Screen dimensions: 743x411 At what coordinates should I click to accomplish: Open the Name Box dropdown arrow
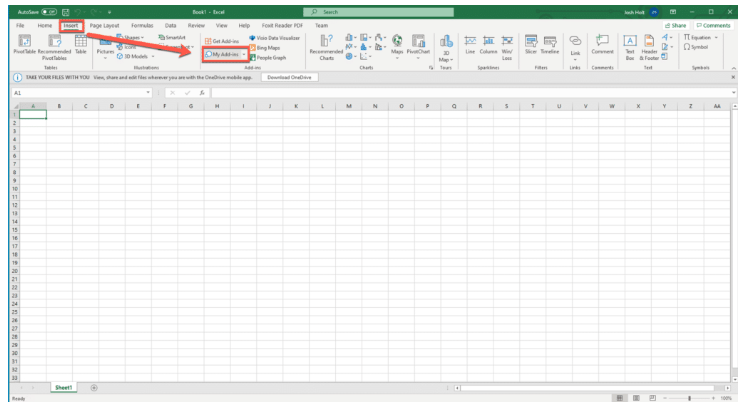point(148,93)
